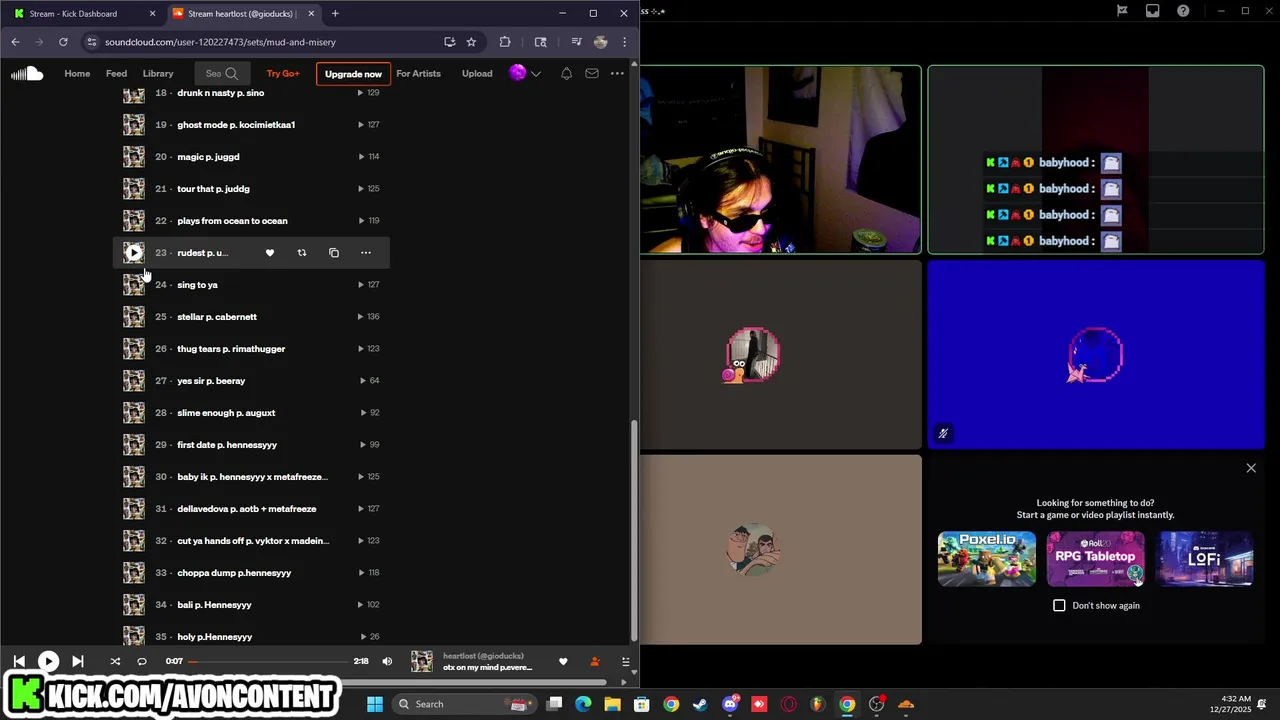Go back in the browser
The image size is (1280, 720).
[x=15, y=42]
